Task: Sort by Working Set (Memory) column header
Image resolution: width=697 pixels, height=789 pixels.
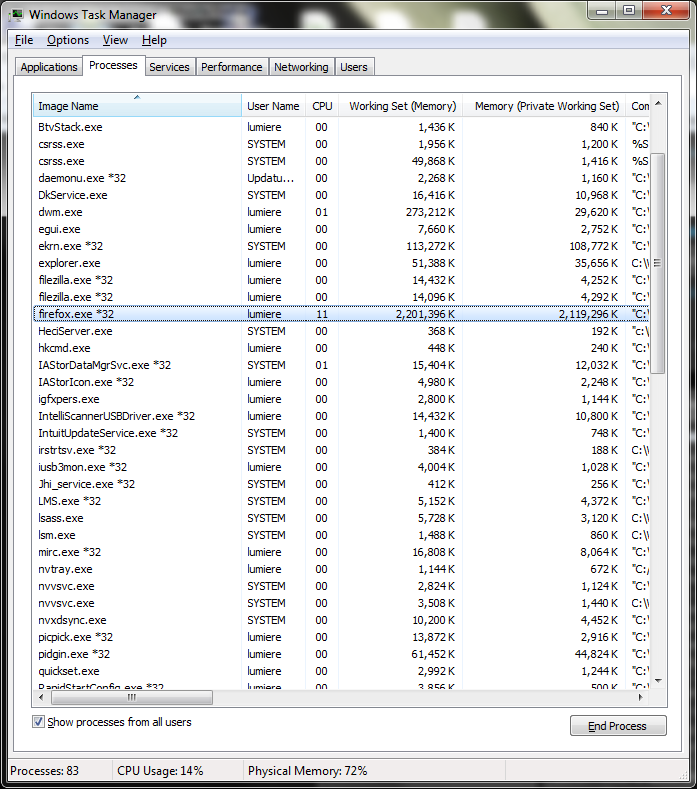Action: pos(401,106)
